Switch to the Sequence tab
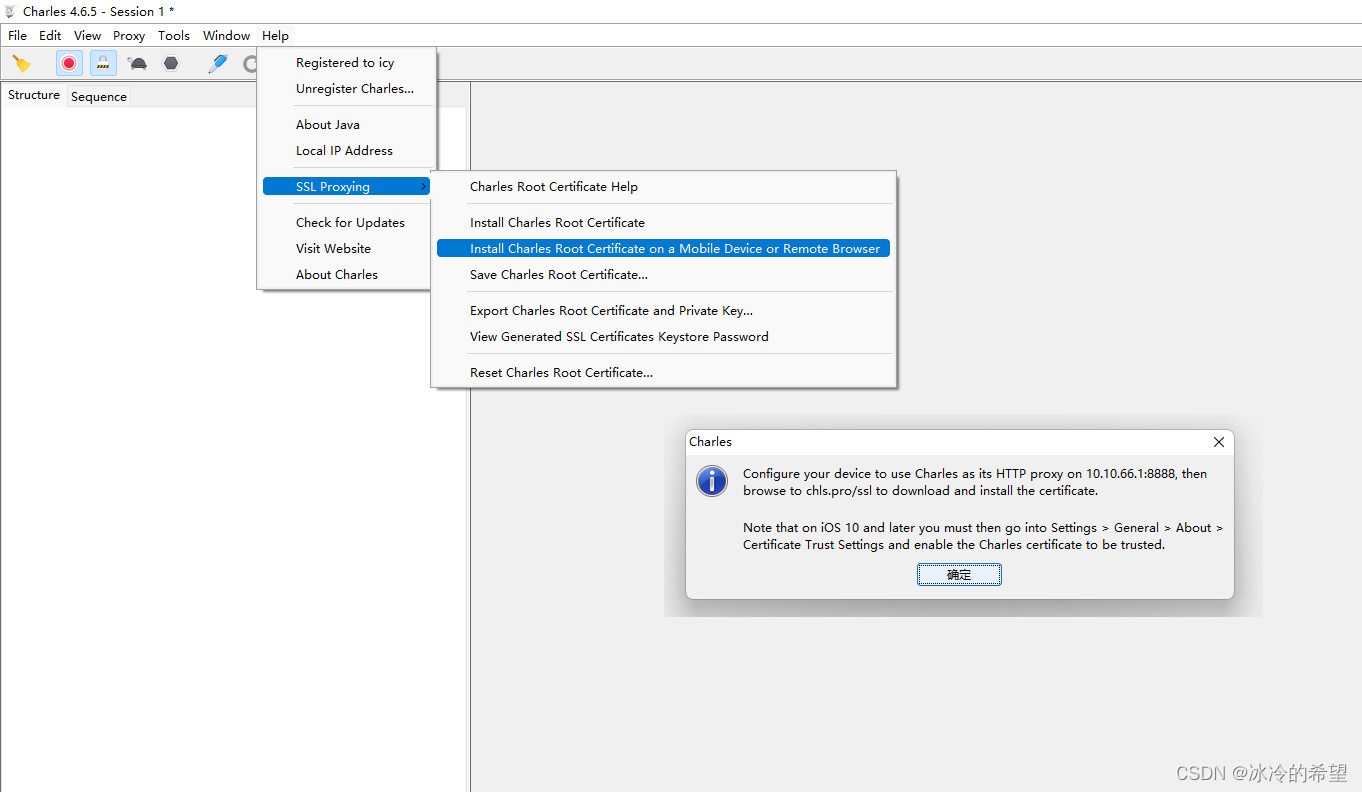 [99, 96]
